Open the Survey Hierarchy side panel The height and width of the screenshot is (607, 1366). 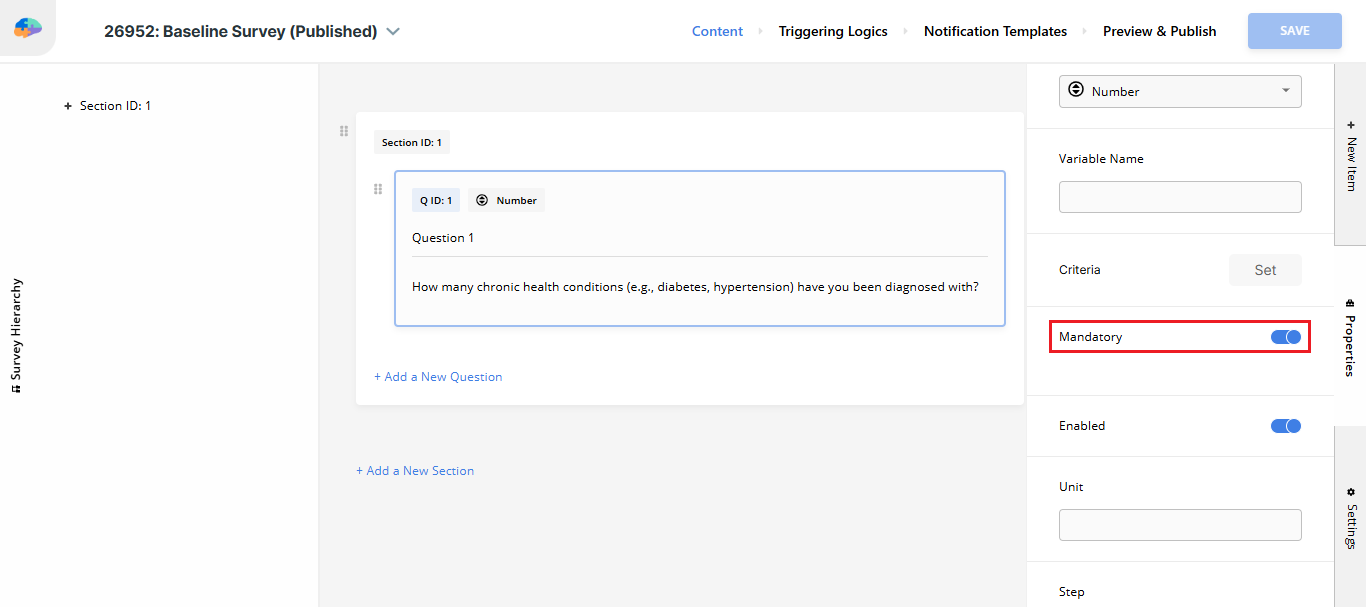tap(16, 335)
